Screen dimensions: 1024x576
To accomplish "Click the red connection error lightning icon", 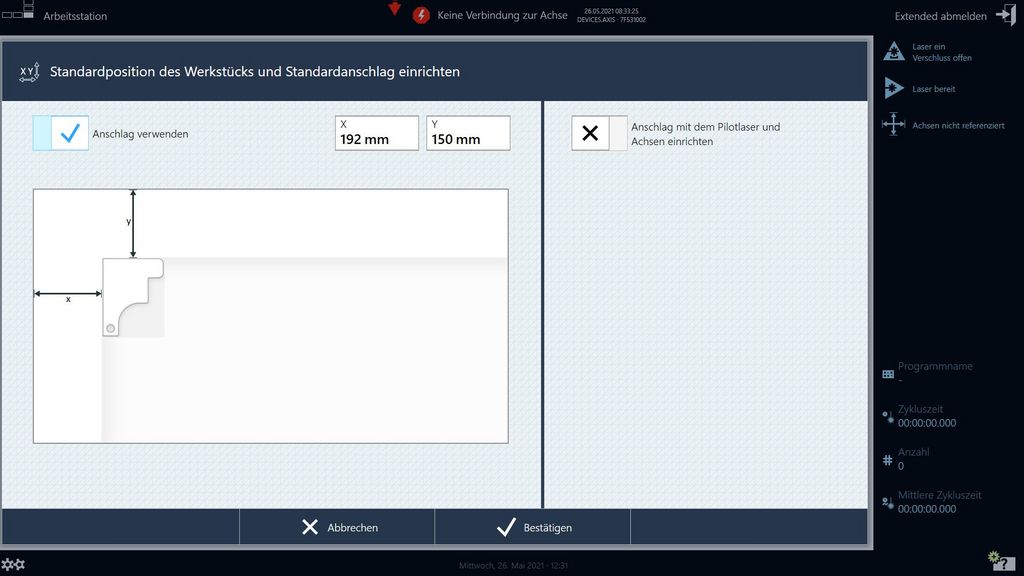I will [x=419, y=15].
